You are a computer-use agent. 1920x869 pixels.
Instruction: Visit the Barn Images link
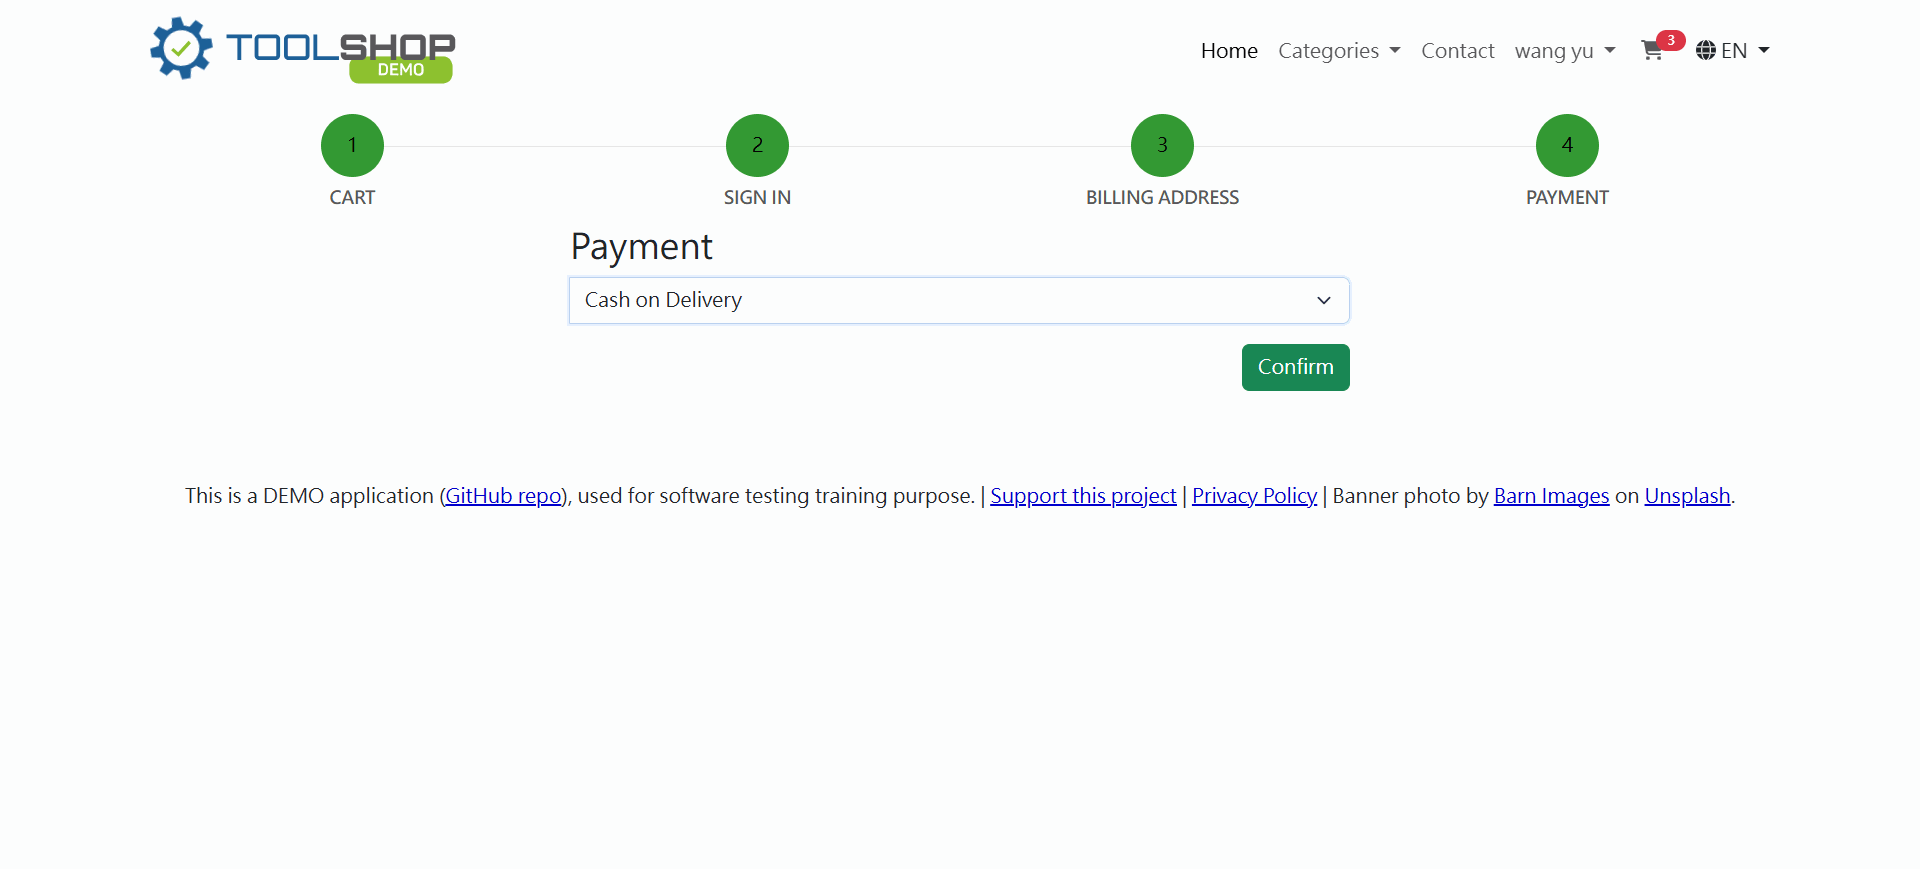coord(1551,496)
